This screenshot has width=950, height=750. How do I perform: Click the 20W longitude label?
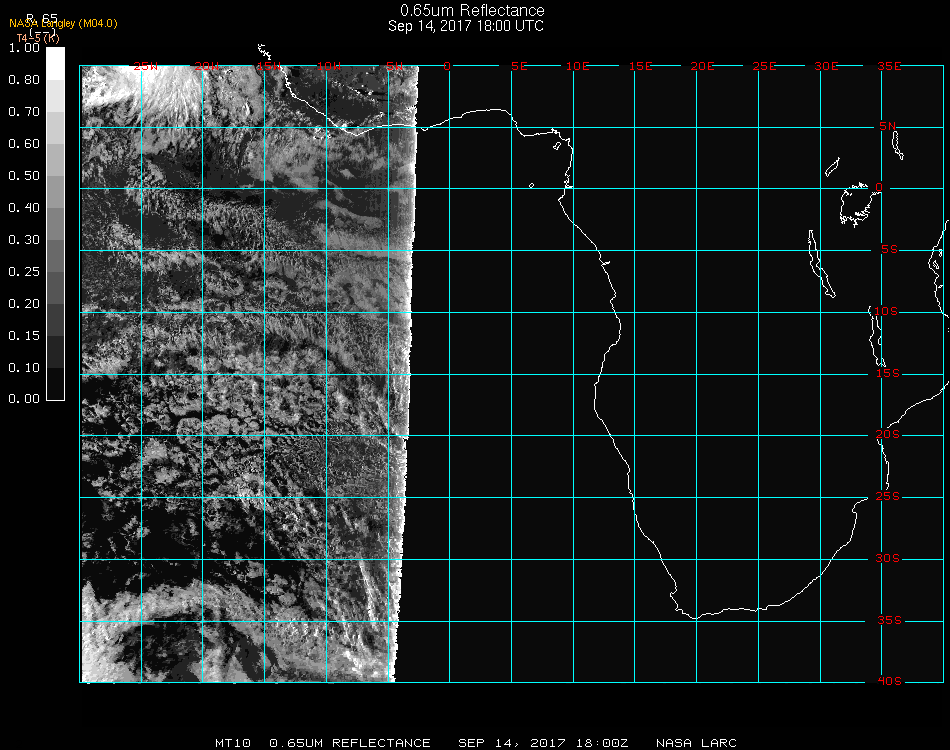(207, 66)
